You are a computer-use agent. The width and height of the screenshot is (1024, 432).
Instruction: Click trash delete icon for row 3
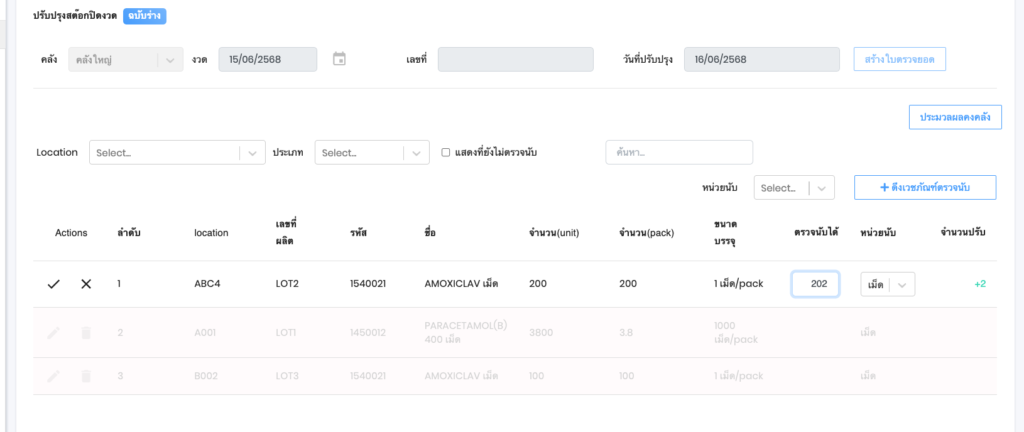pos(86,376)
